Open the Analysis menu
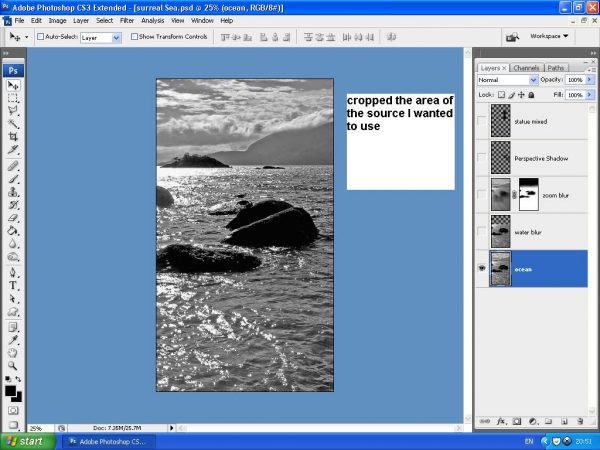 pos(153,21)
